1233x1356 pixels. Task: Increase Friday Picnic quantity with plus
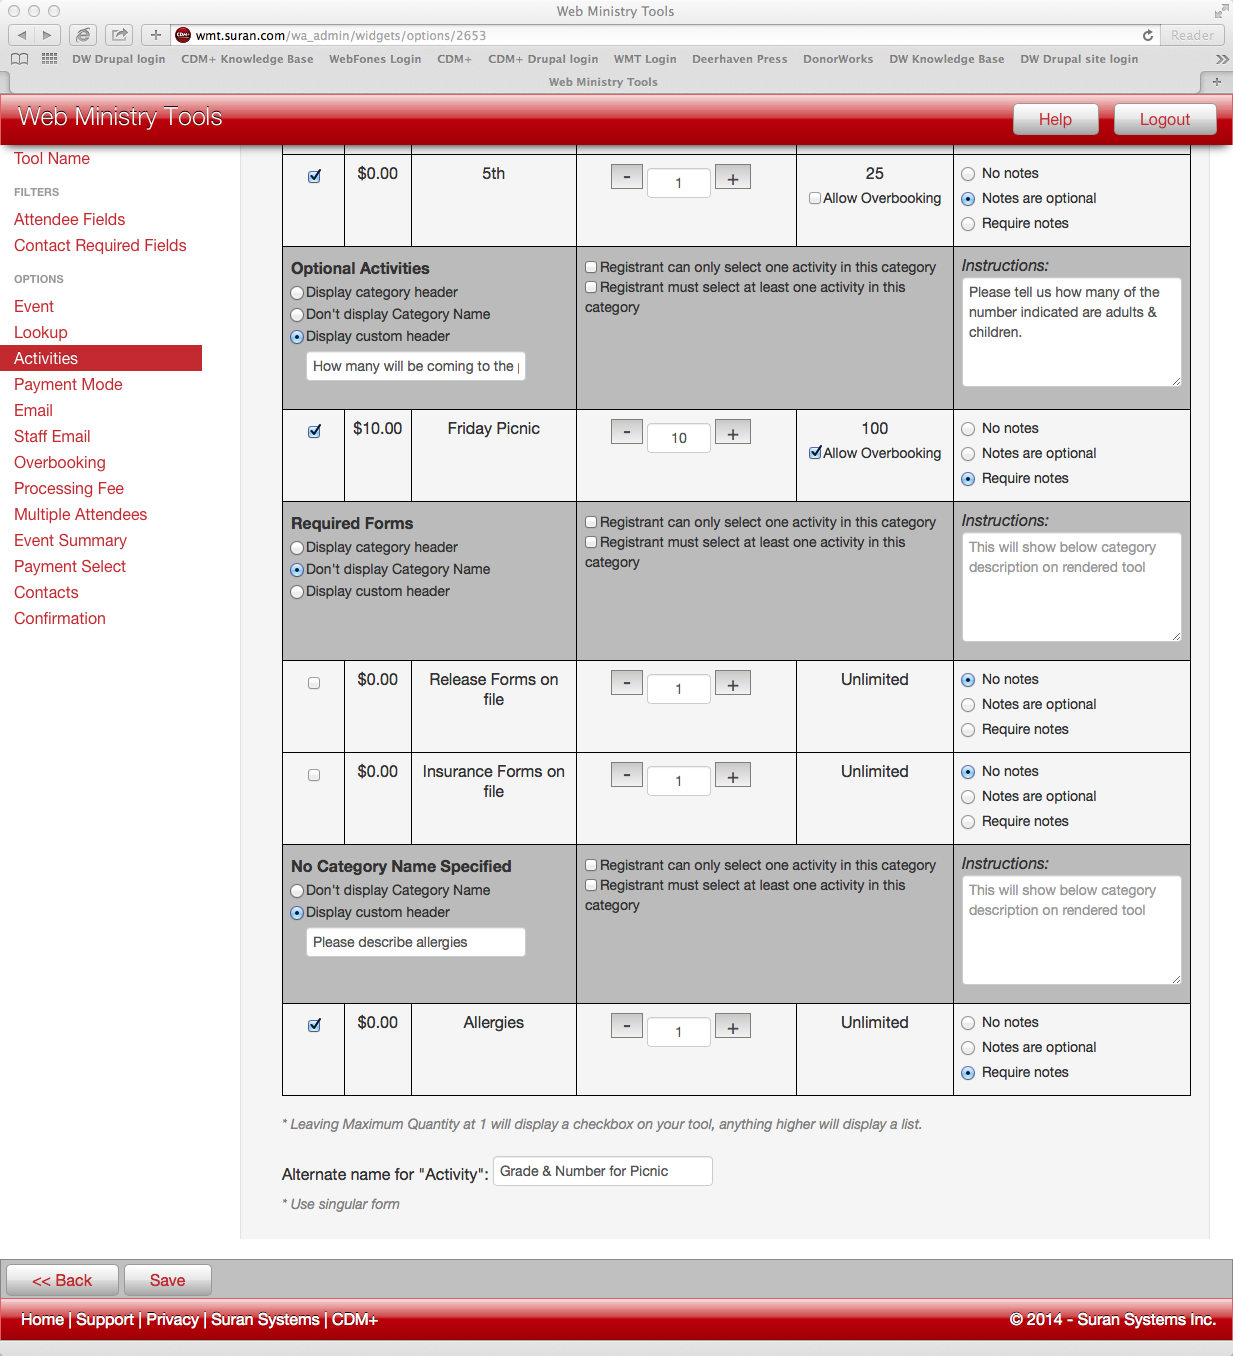tap(733, 433)
